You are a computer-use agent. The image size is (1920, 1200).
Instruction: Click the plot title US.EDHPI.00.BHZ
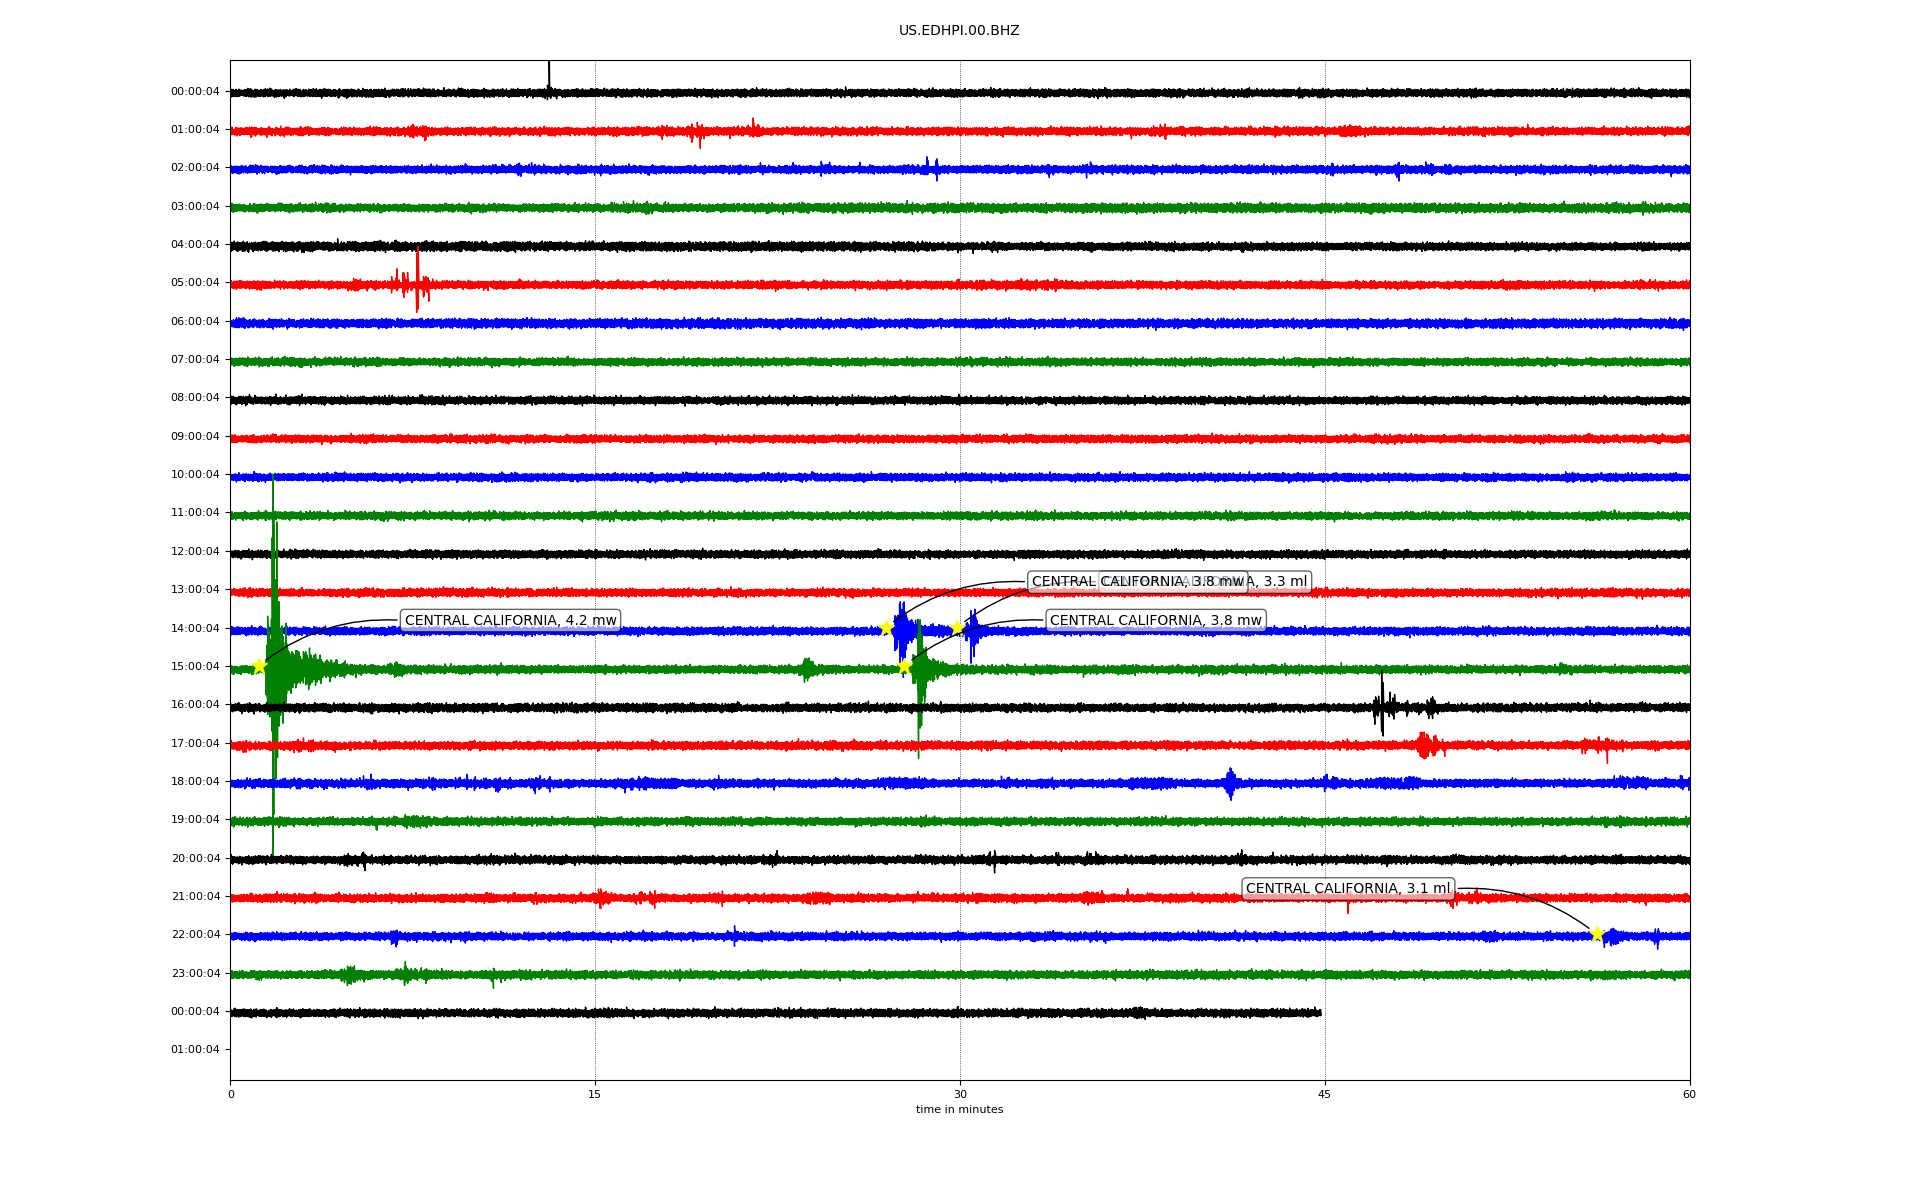959,30
